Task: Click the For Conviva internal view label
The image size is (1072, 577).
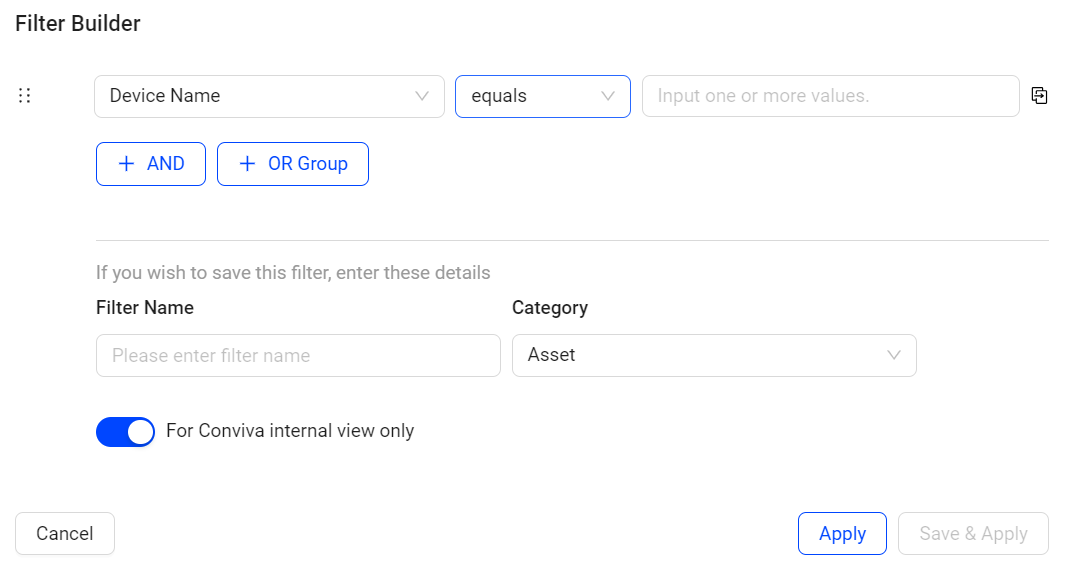Action: 290,431
